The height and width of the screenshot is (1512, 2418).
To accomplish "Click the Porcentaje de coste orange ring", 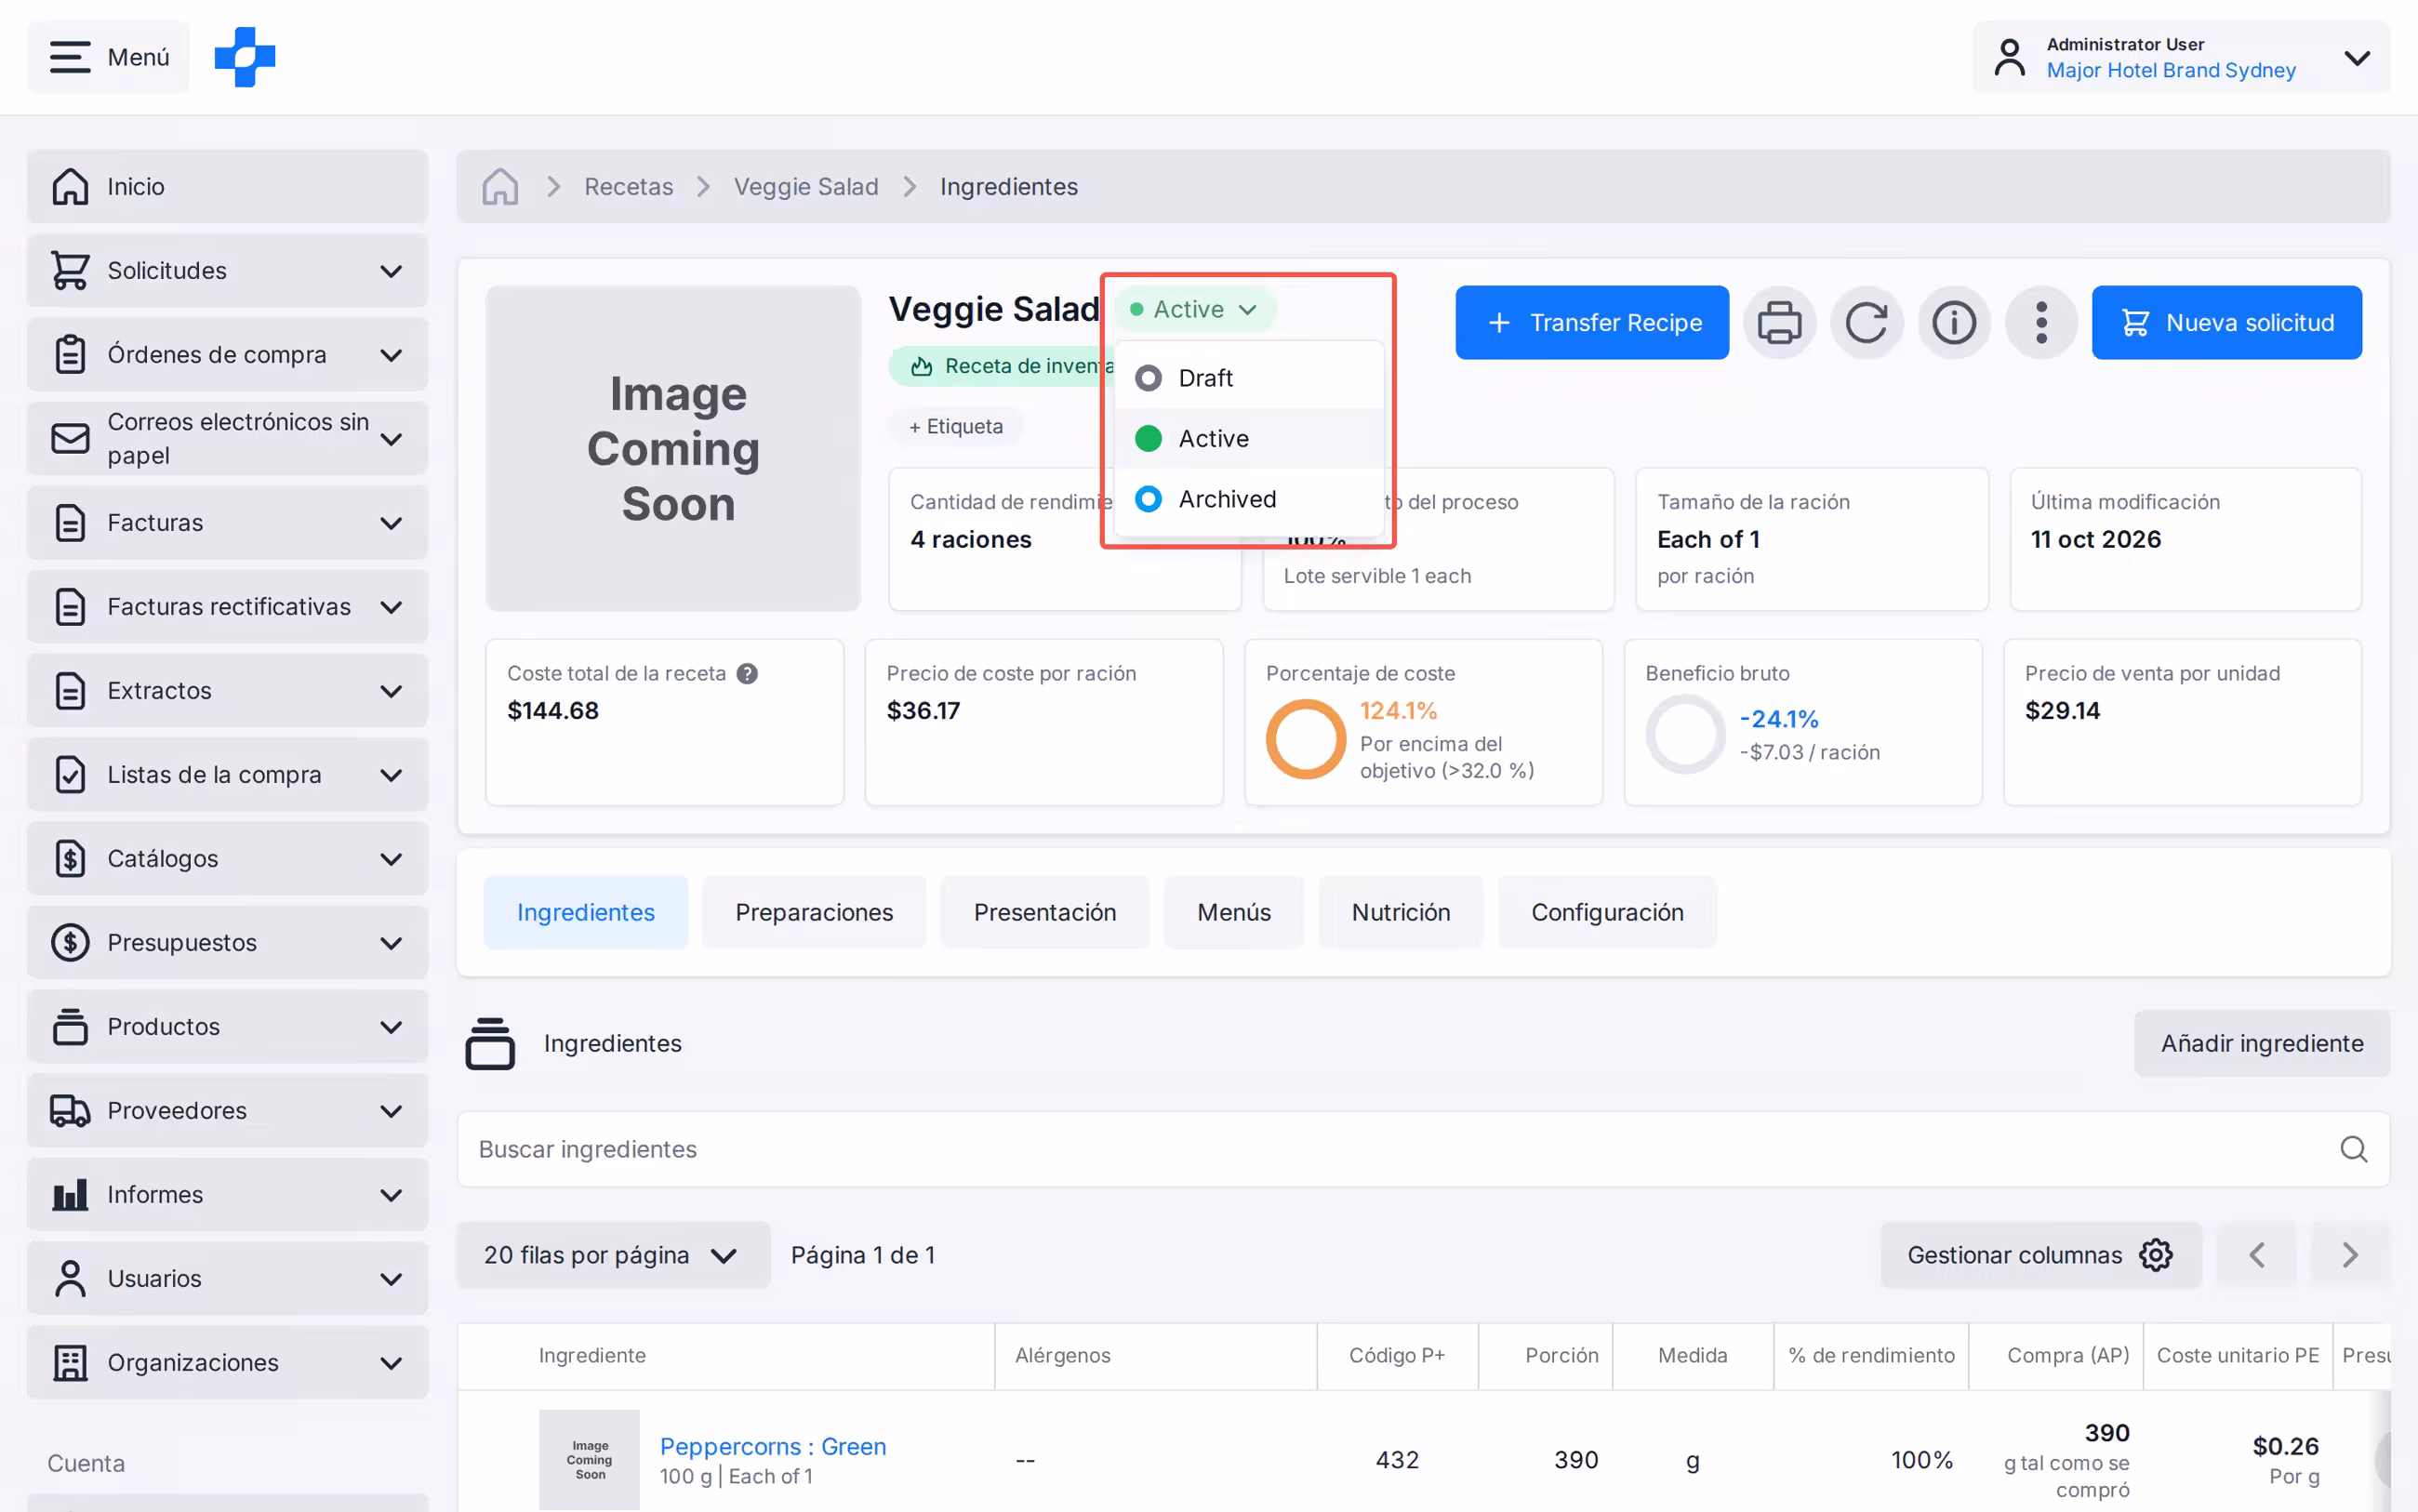I will (1305, 739).
